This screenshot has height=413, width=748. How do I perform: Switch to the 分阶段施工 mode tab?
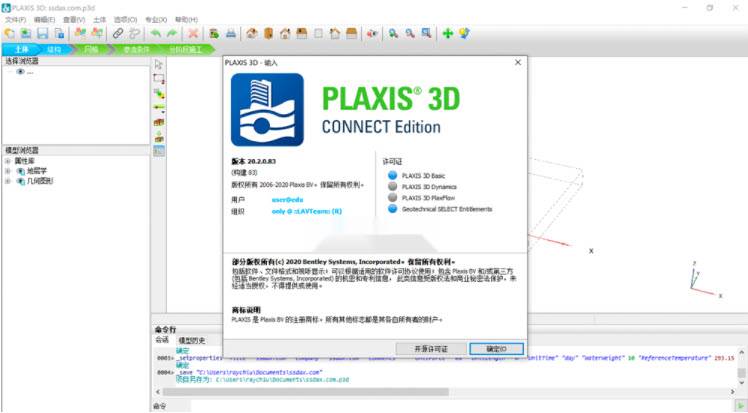[x=186, y=49]
